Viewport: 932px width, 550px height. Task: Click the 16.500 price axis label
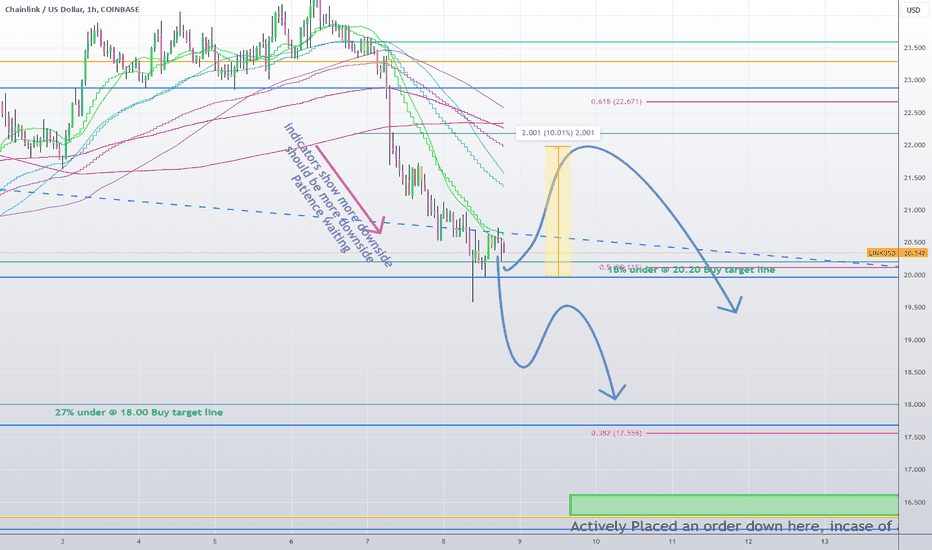pyautogui.click(x=914, y=502)
